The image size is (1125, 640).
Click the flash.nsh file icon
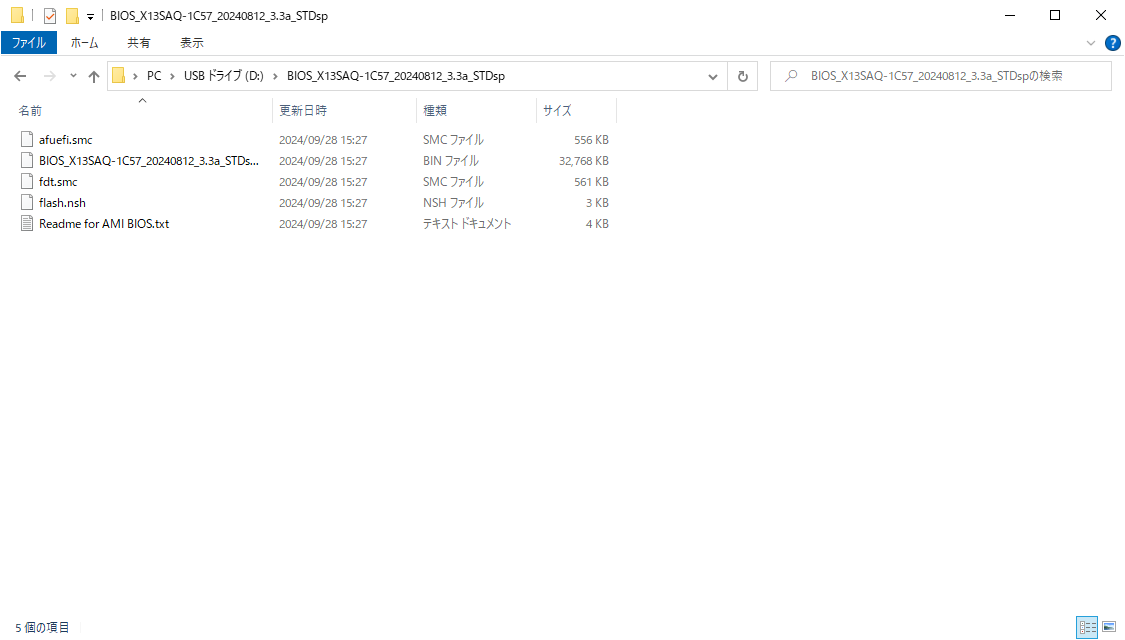pos(27,203)
